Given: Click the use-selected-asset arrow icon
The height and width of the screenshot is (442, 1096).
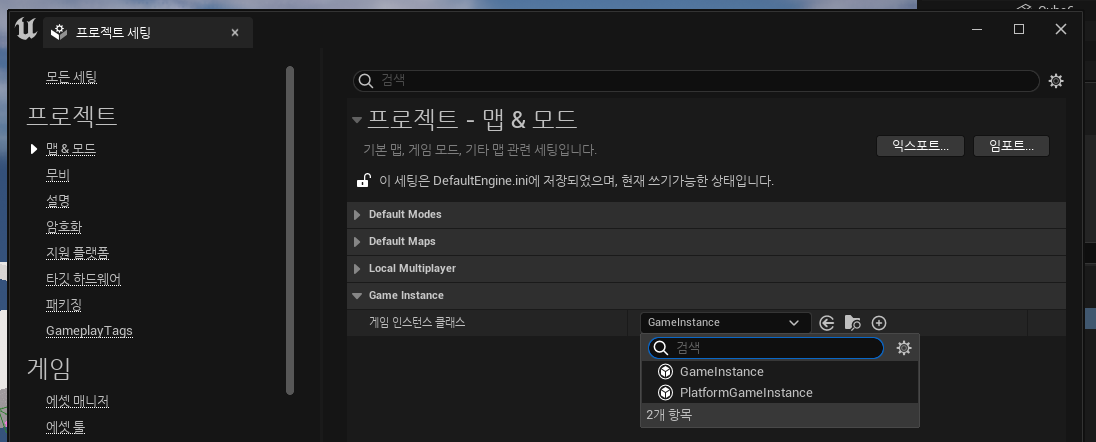Looking at the screenshot, I should (827, 322).
